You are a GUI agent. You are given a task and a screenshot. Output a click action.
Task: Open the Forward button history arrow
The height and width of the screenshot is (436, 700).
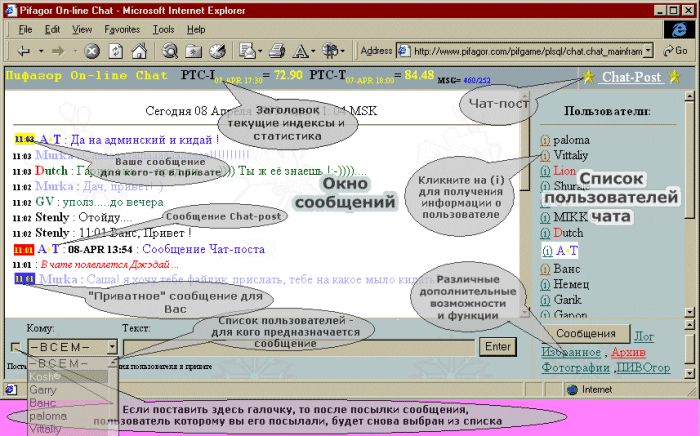coord(75,51)
